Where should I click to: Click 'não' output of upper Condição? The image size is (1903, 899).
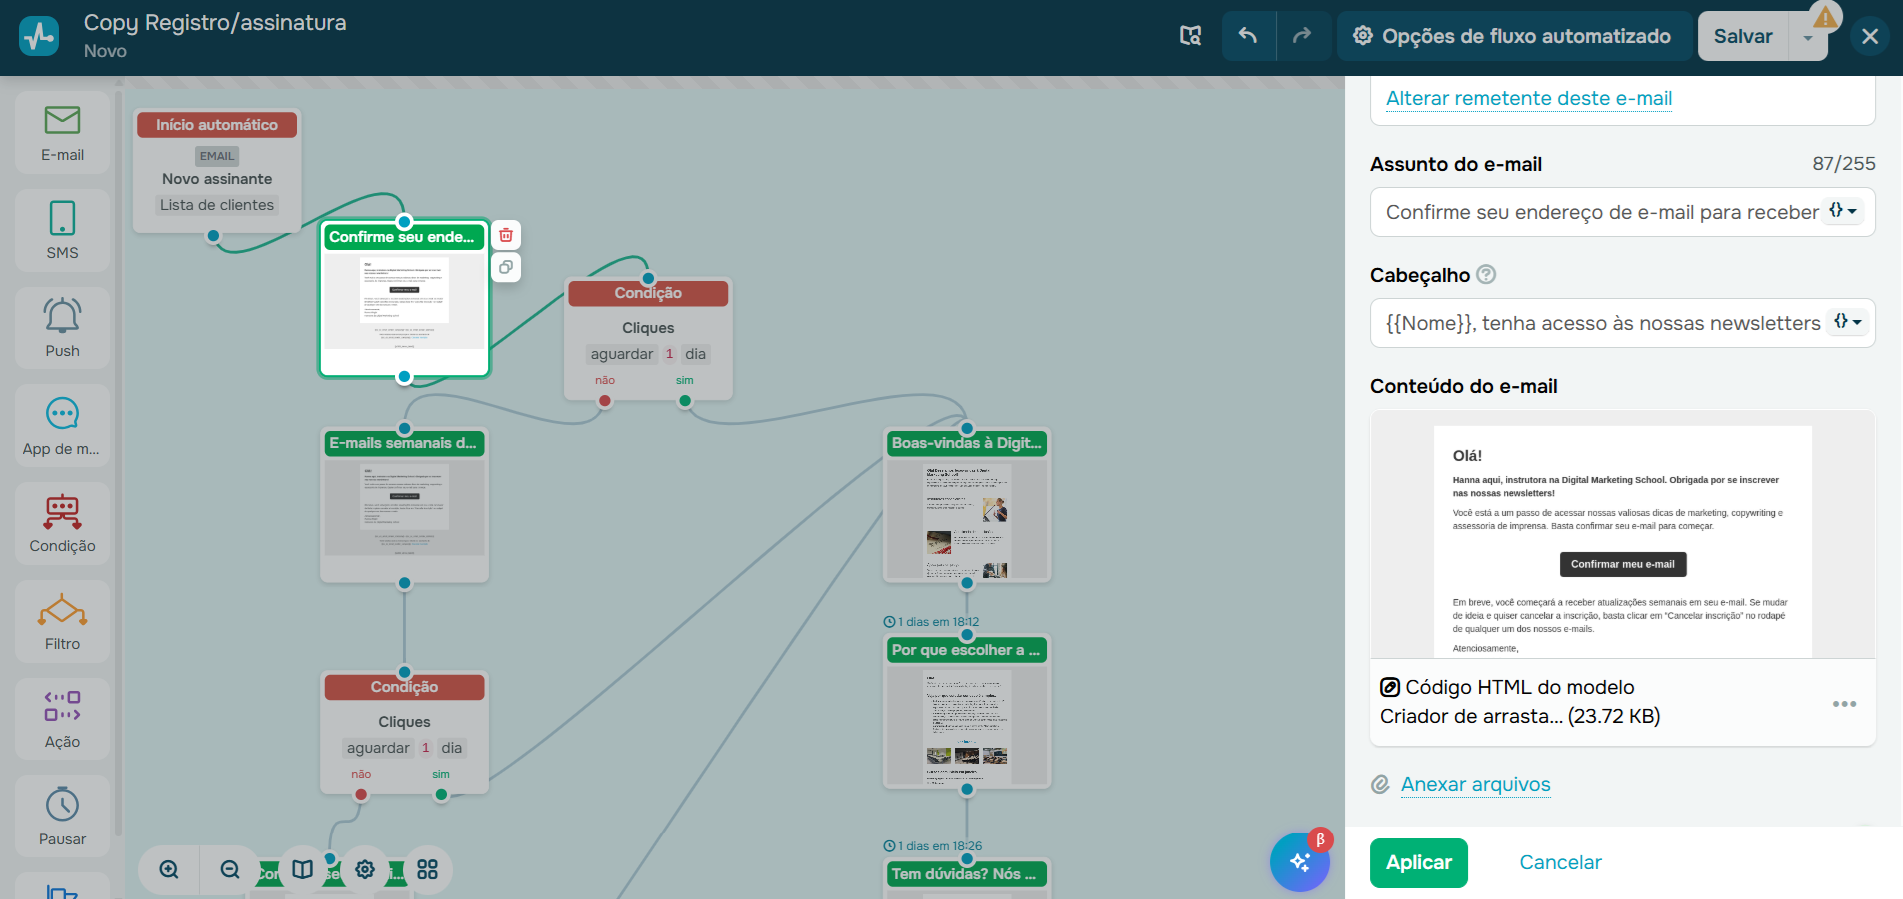pyautogui.click(x=605, y=400)
